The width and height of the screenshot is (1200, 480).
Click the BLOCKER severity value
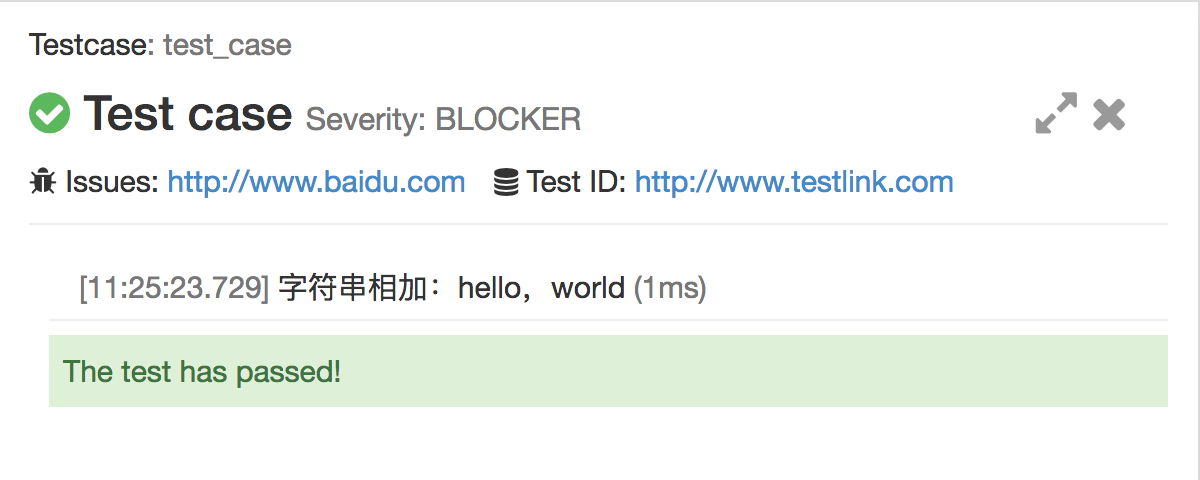click(508, 120)
